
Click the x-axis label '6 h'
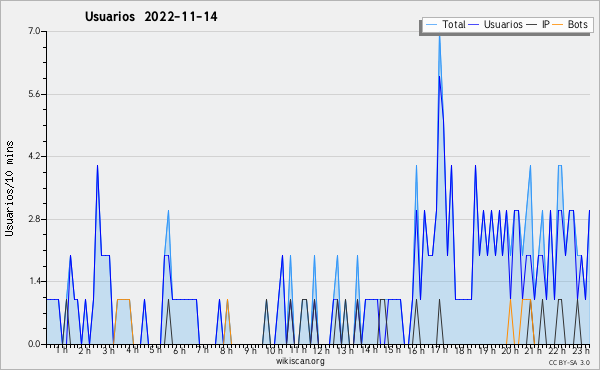[179, 350]
